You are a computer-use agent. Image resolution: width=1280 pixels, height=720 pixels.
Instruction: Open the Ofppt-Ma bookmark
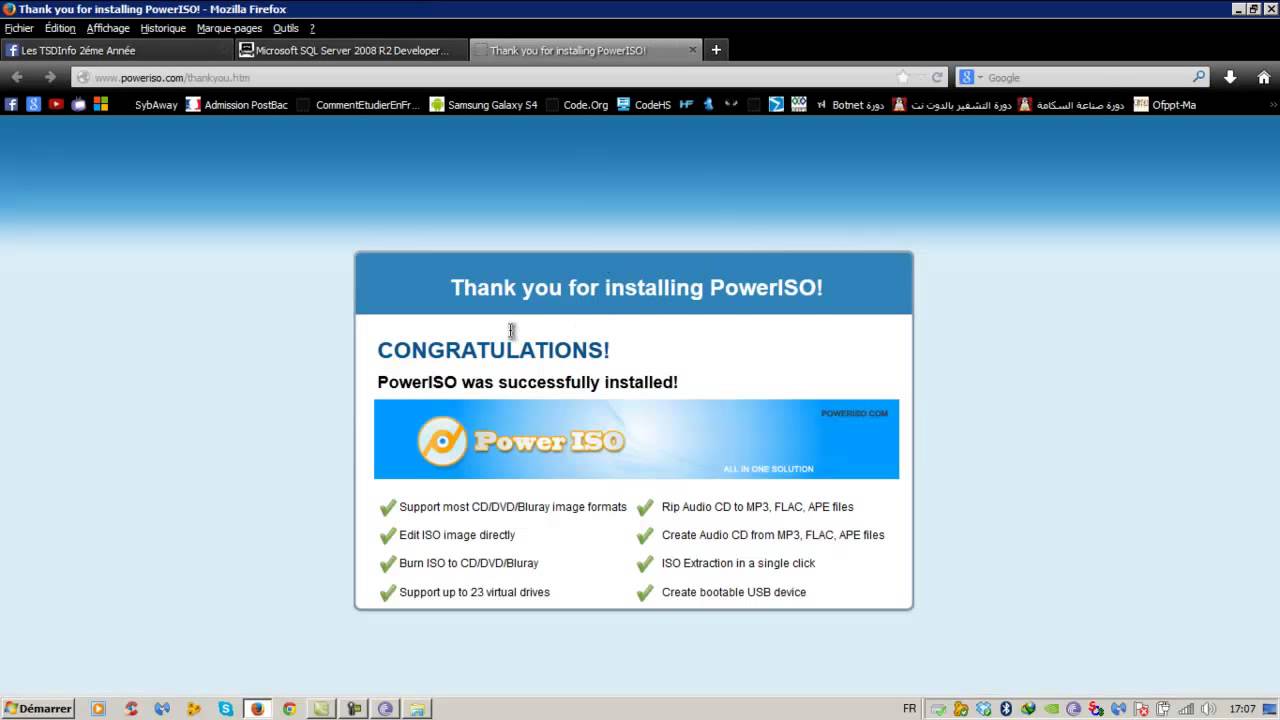(1165, 104)
